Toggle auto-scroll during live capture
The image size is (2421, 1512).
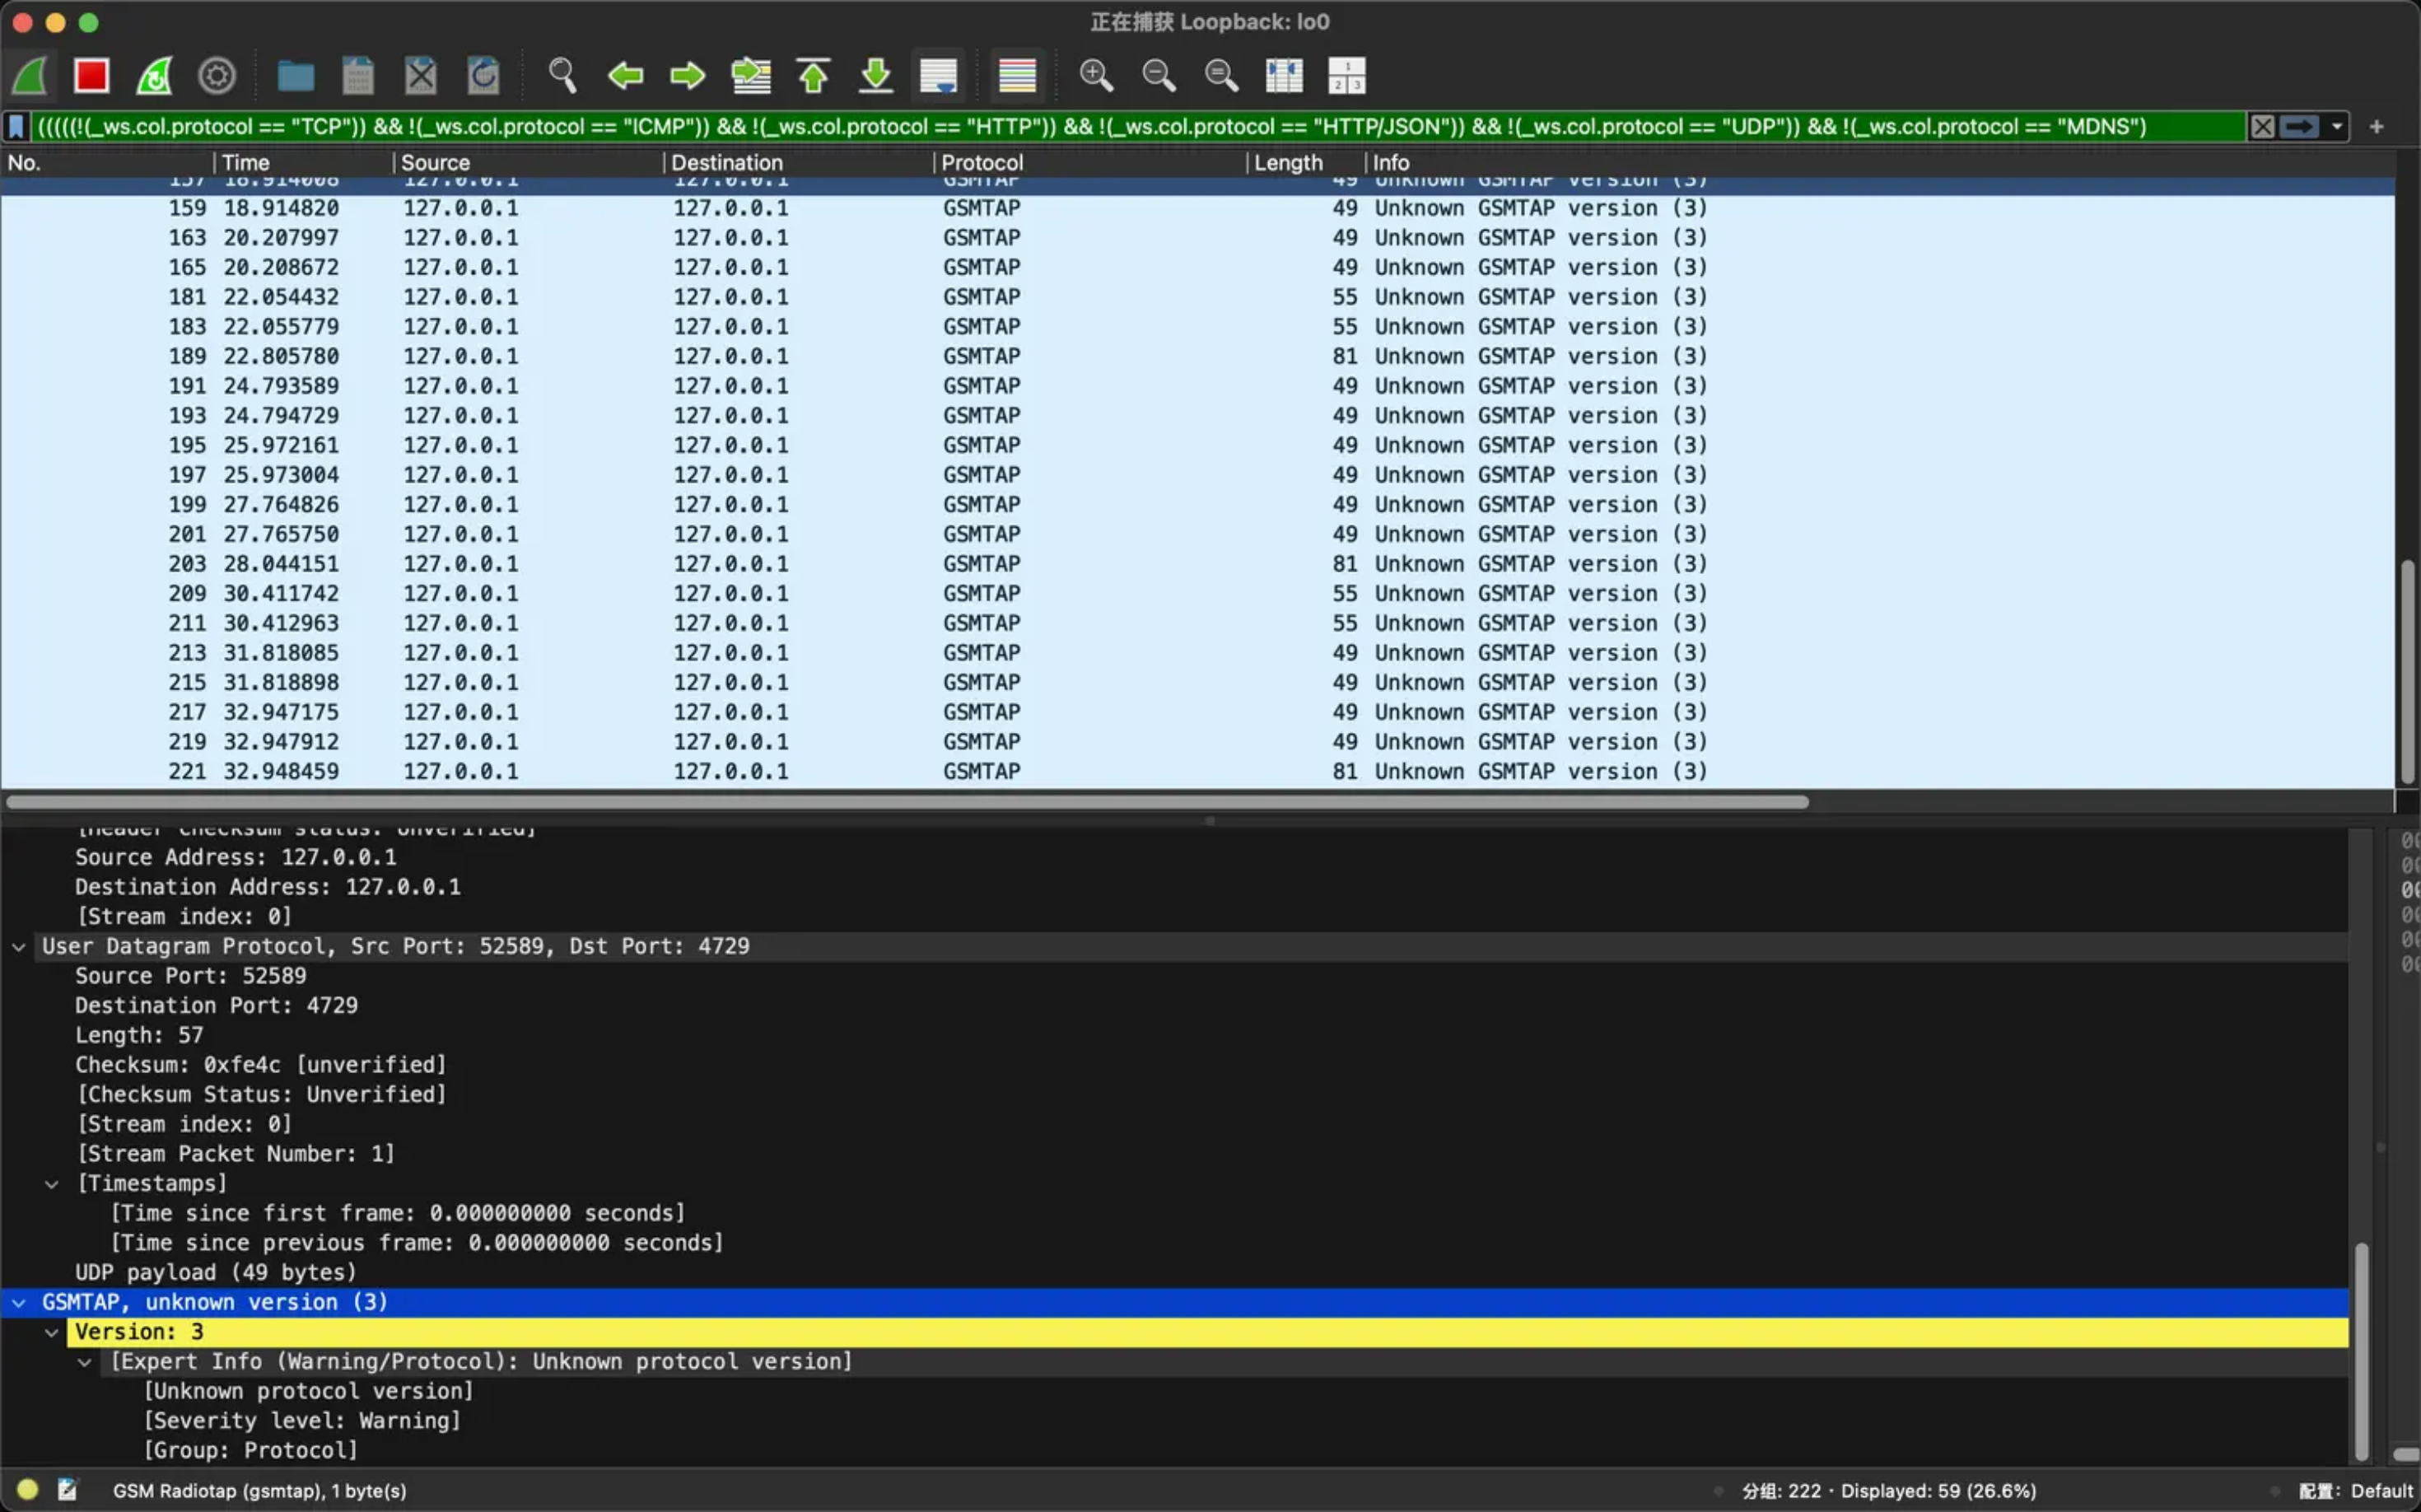[938, 76]
